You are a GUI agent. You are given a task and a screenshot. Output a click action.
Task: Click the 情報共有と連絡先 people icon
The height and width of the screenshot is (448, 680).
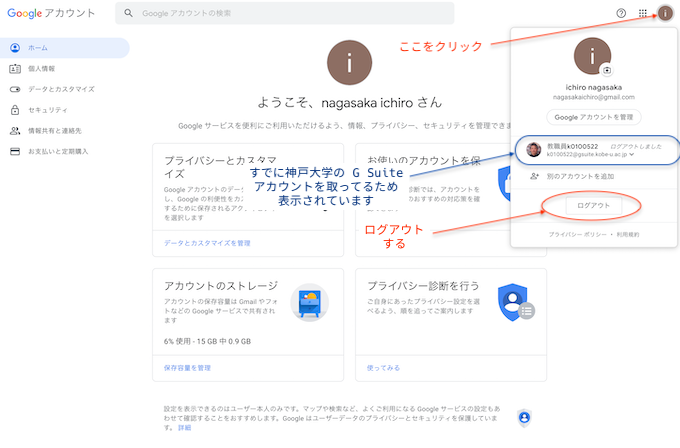[x=15, y=131]
